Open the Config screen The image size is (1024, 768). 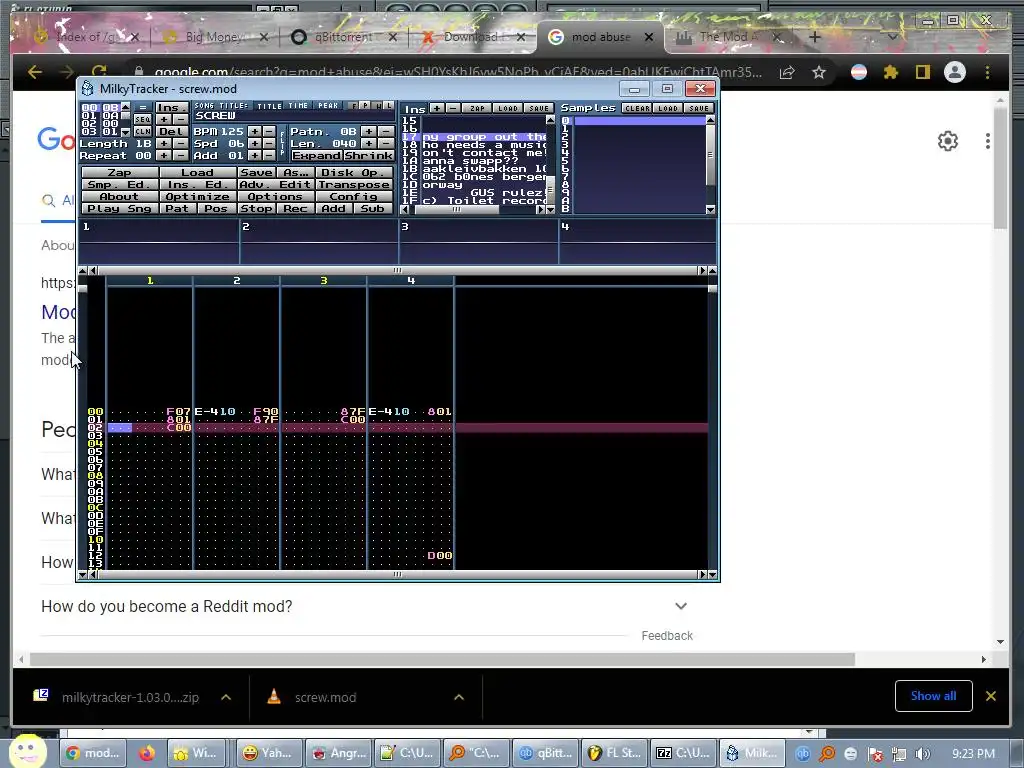click(x=354, y=197)
